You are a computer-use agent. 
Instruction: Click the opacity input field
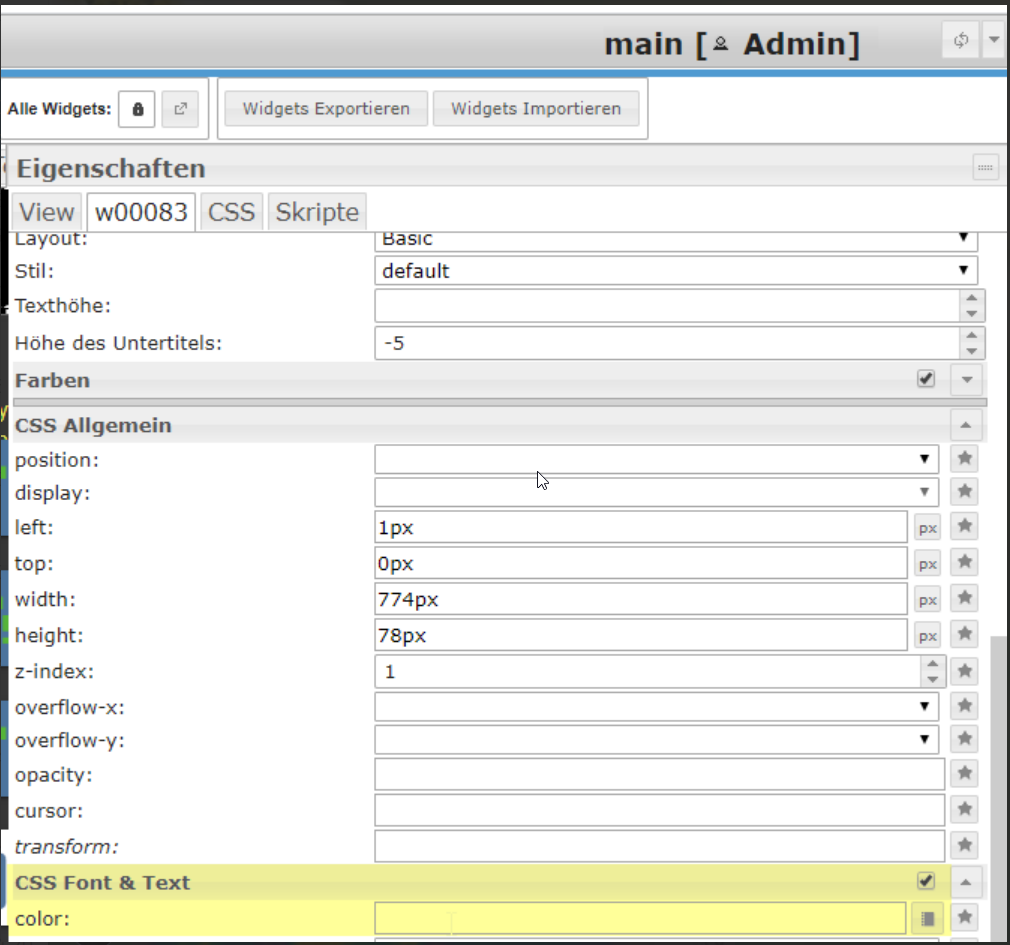tap(660, 774)
